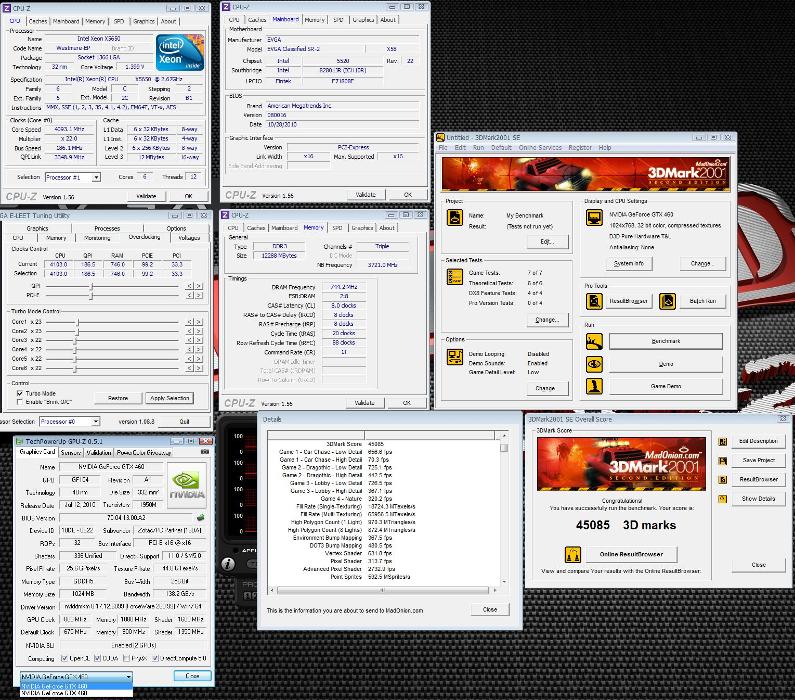Click QFI slider decrease arrow in E-LEET
This screenshot has height=700, width=795.
click(x=189, y=286)
